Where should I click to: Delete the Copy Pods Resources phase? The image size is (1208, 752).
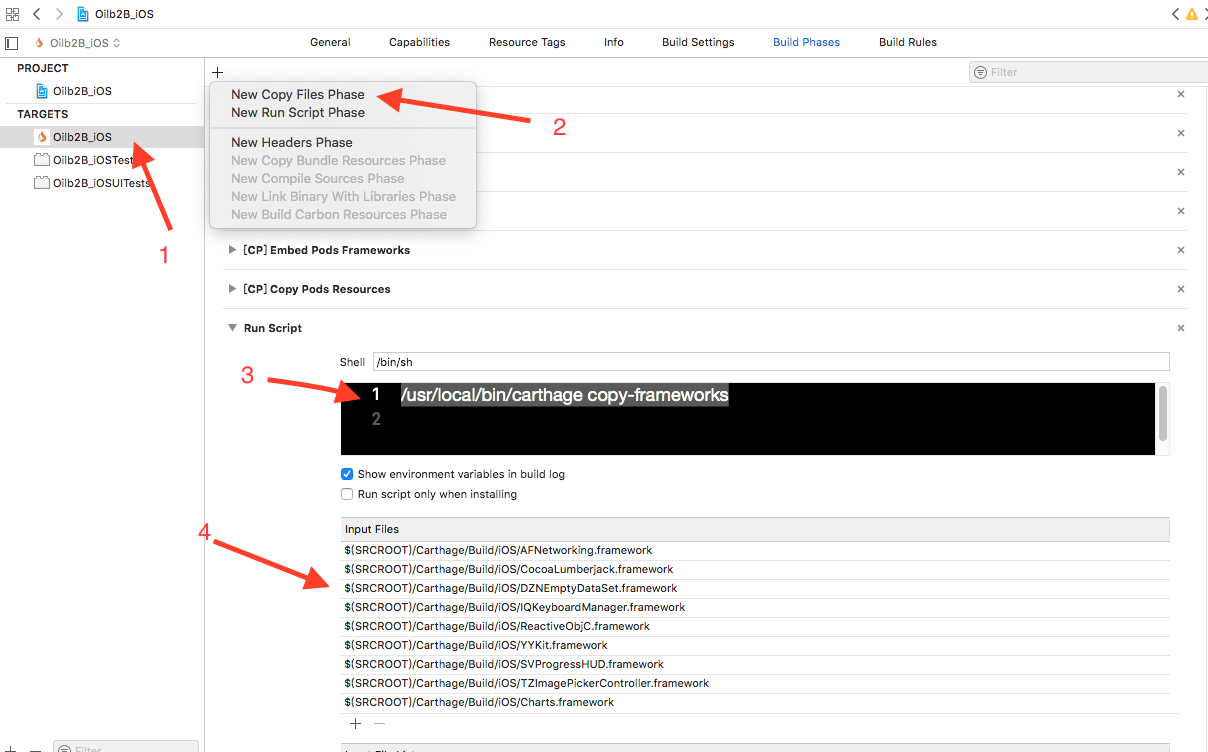[1180, 289]
